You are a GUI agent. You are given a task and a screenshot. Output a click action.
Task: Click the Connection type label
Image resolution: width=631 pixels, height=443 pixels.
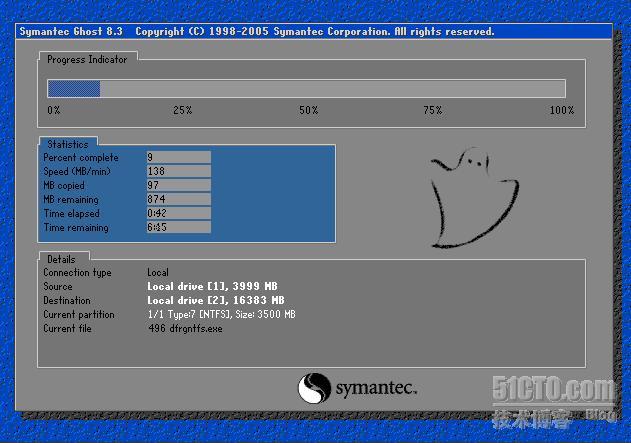coord(77,273)
